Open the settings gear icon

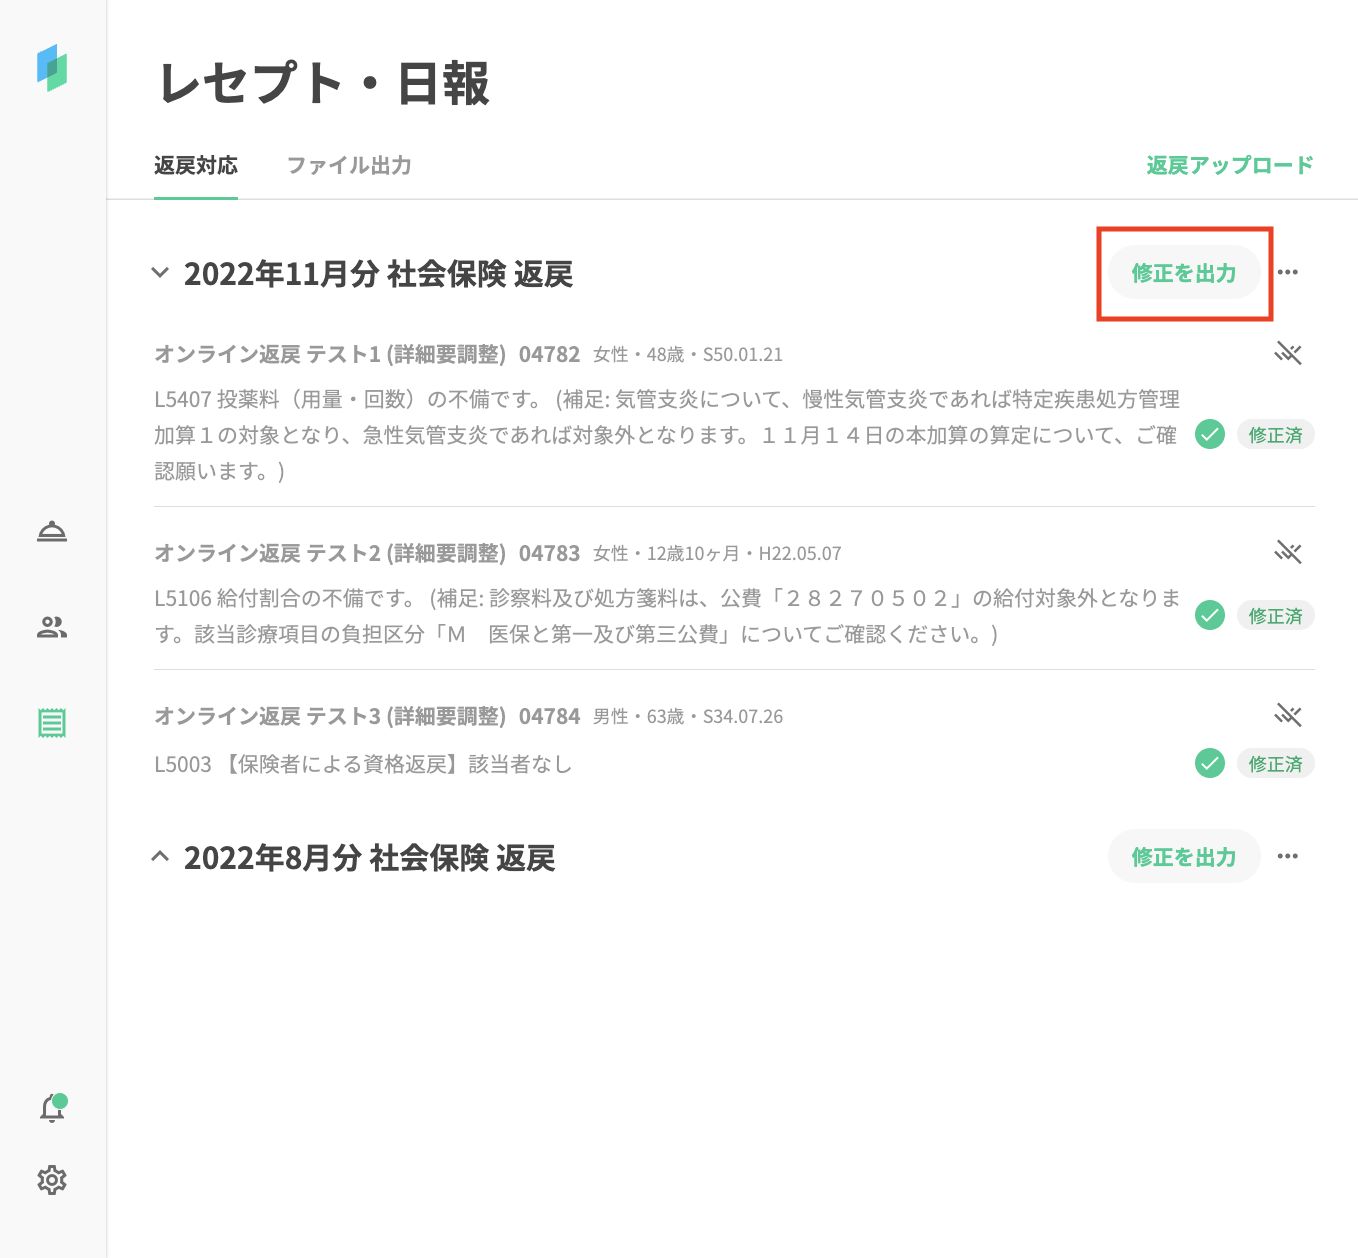(52, 1180)
